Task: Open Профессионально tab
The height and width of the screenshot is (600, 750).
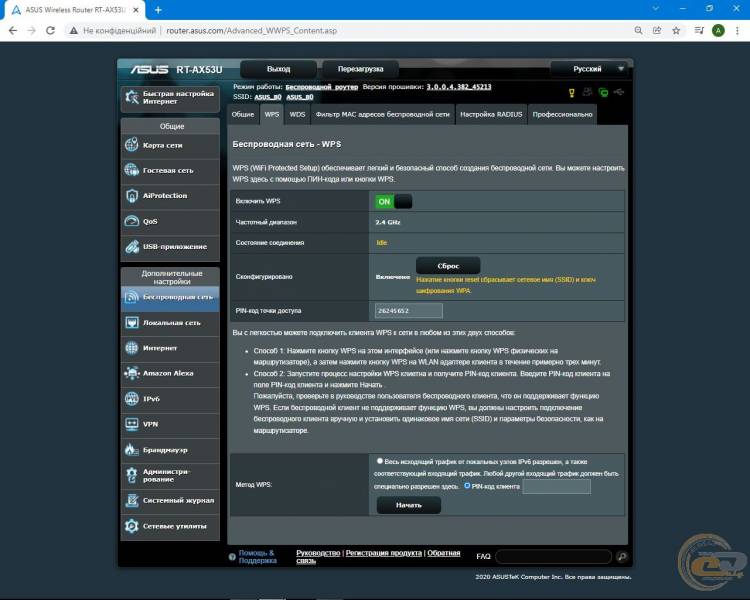Action: pyautogui.click(x=562, y=114)
